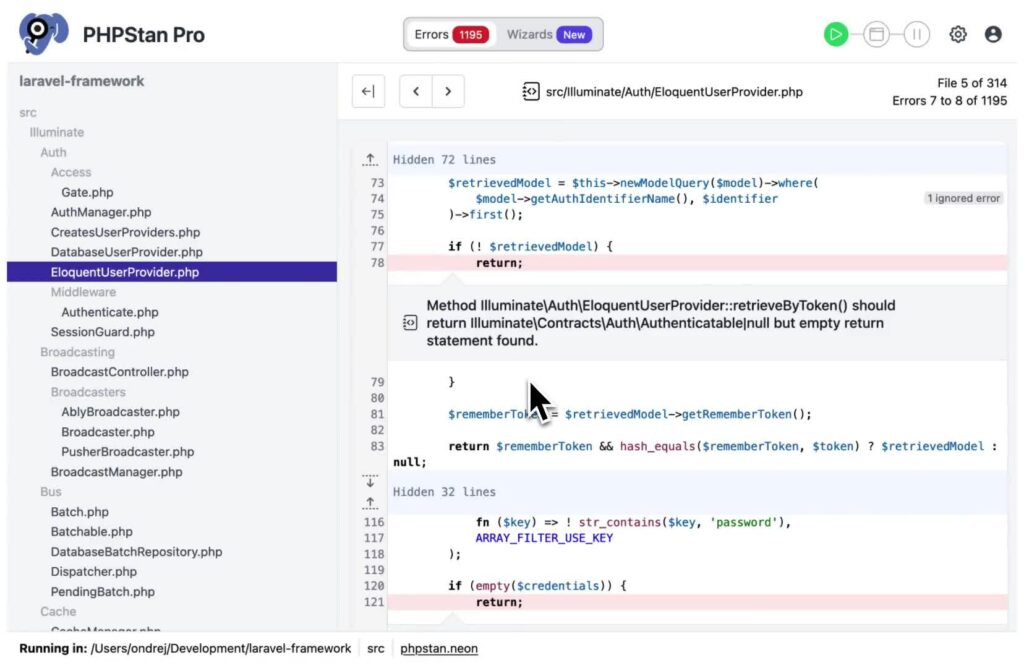Collapse the Broadcasters folder

click(88, 392)
